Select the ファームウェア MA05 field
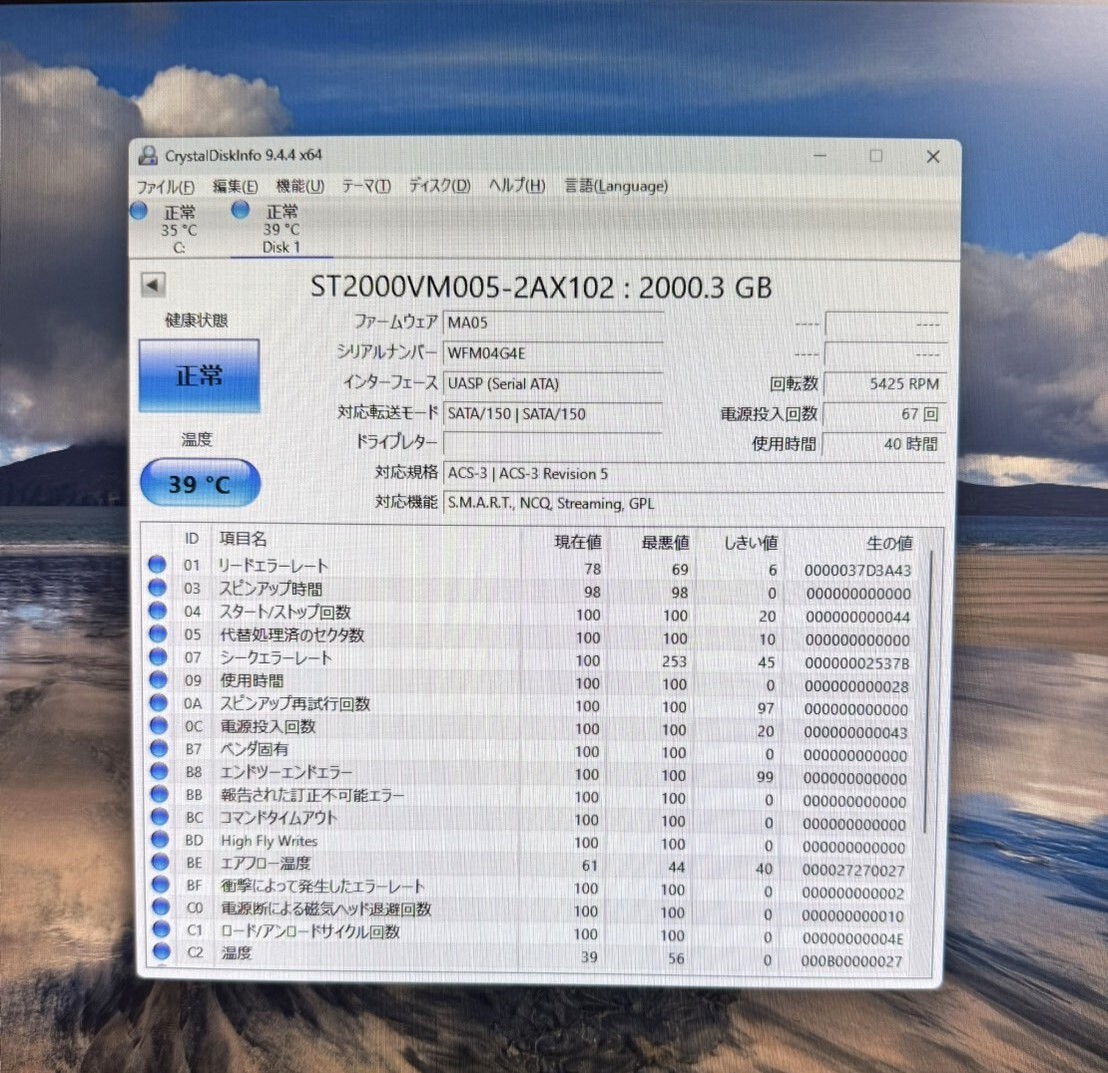1108x1073 pixels. pos(553,322)
